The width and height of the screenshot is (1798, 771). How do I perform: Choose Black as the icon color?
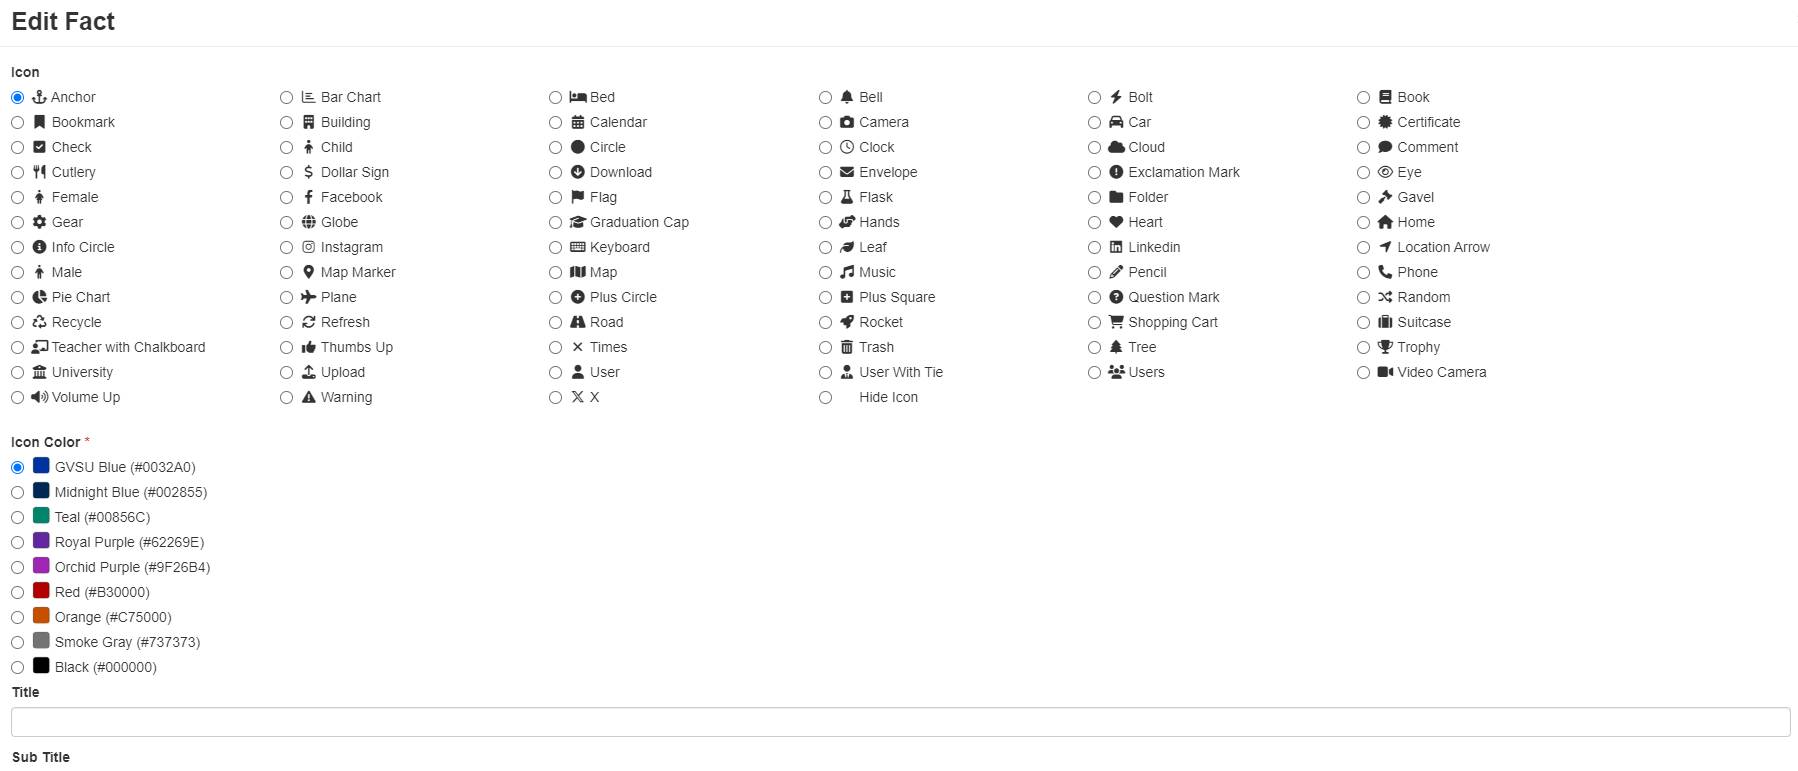coord(17,667)
